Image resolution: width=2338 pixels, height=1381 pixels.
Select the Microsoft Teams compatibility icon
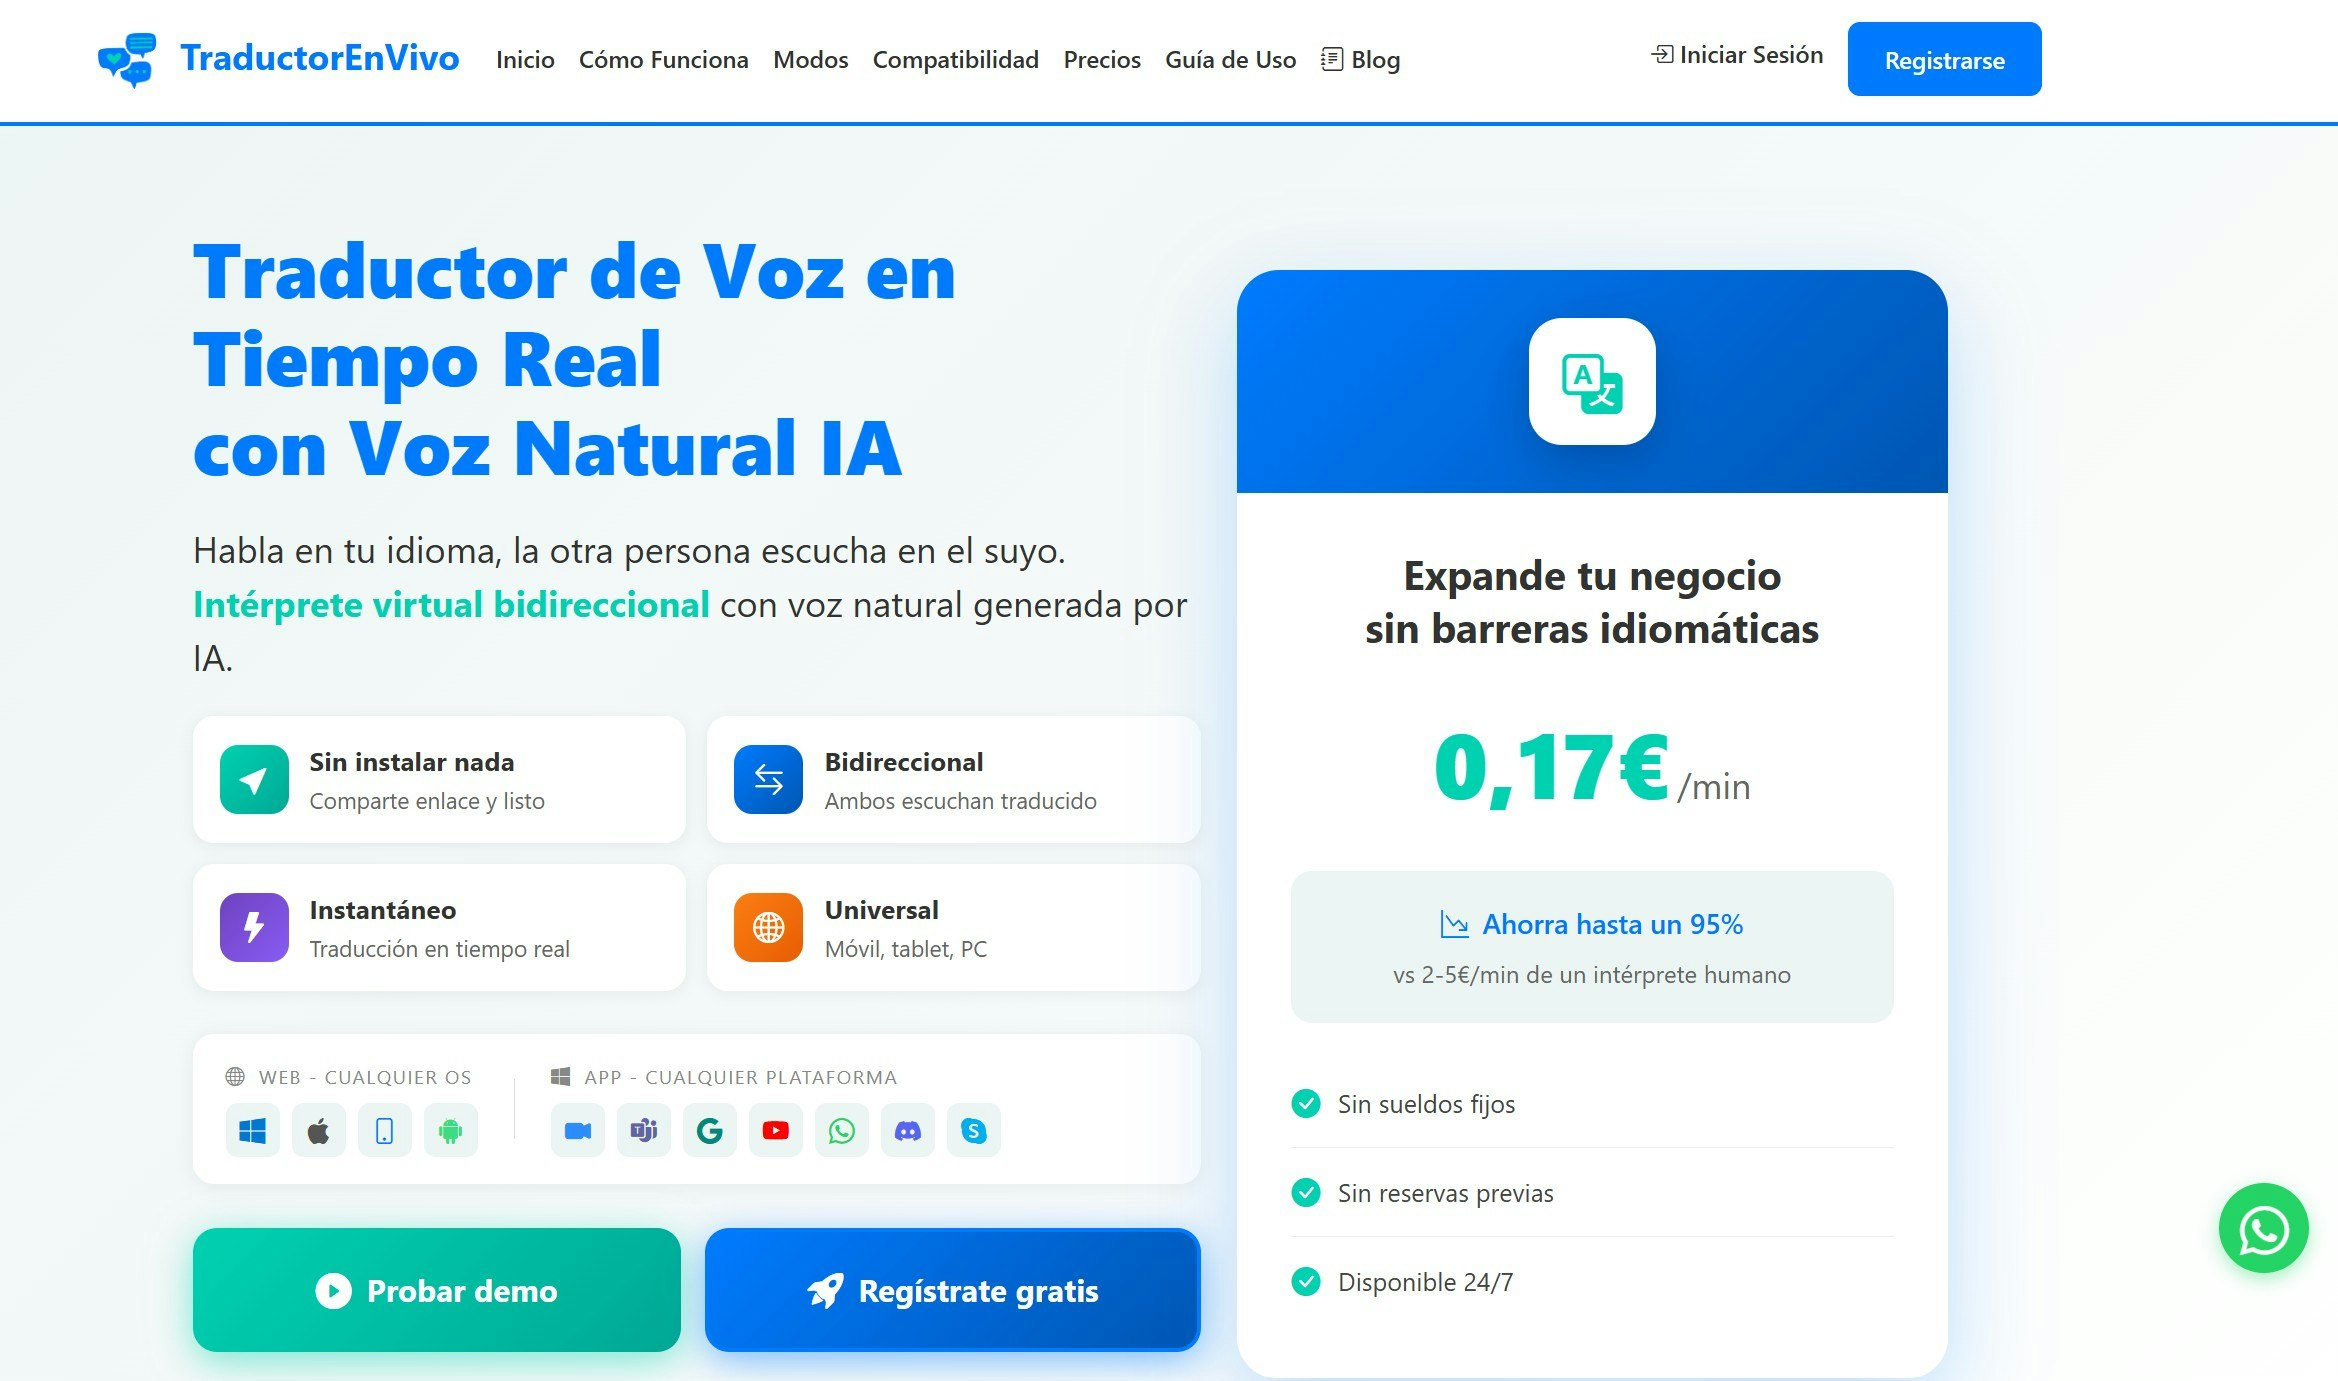coord(643,1130)
